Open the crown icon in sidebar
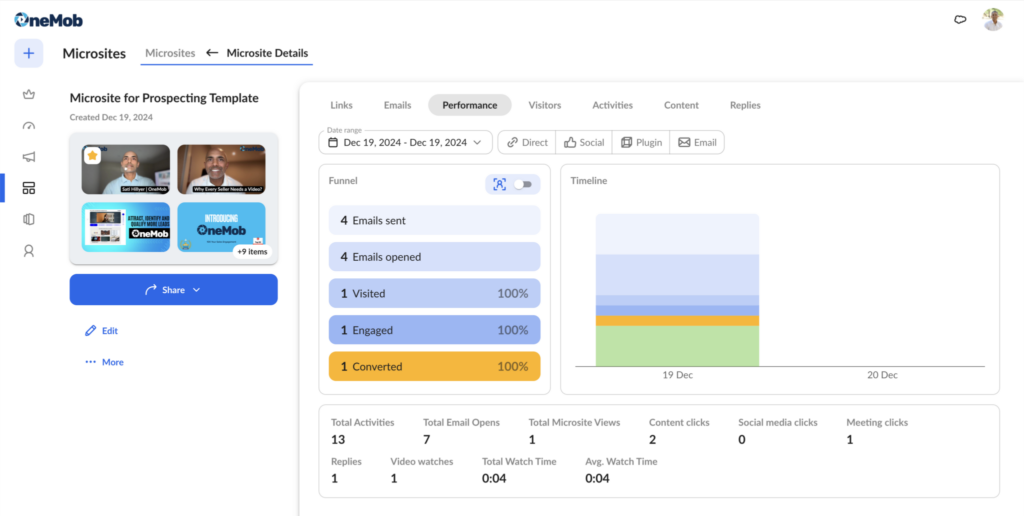The image size is (1024, 516). pos(28,95)
